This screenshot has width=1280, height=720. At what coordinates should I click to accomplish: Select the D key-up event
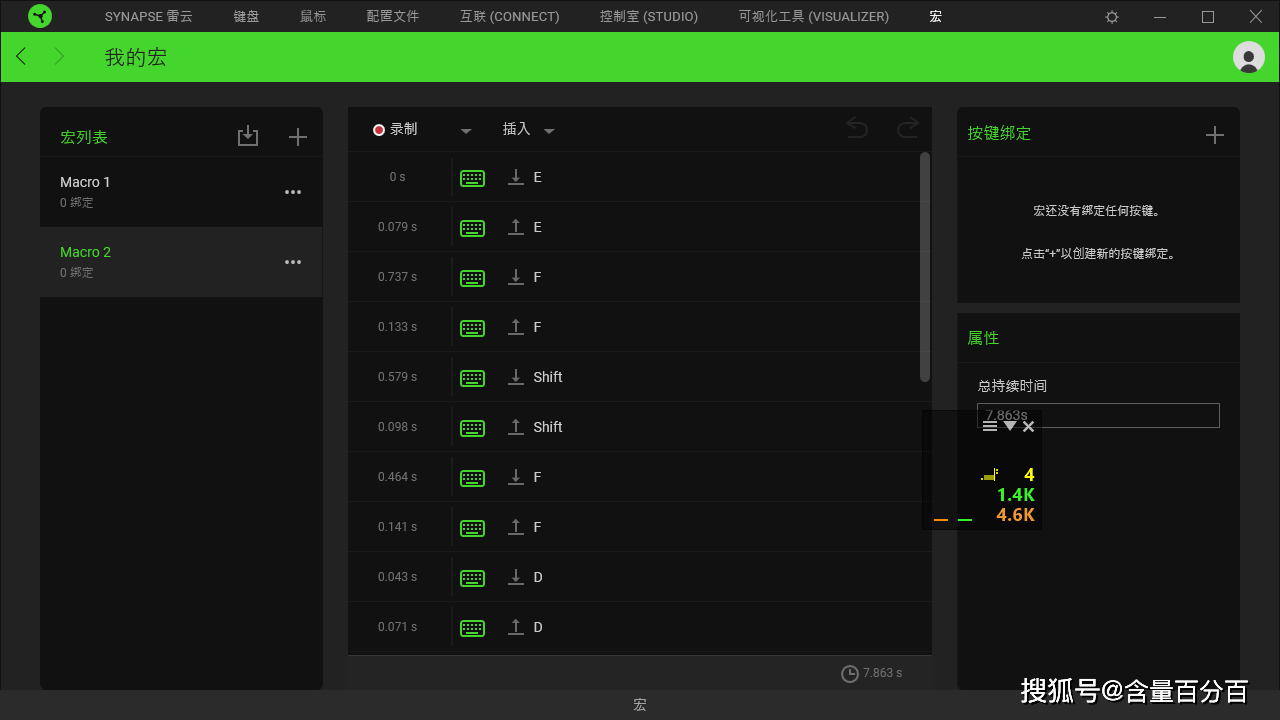[640, 627]
